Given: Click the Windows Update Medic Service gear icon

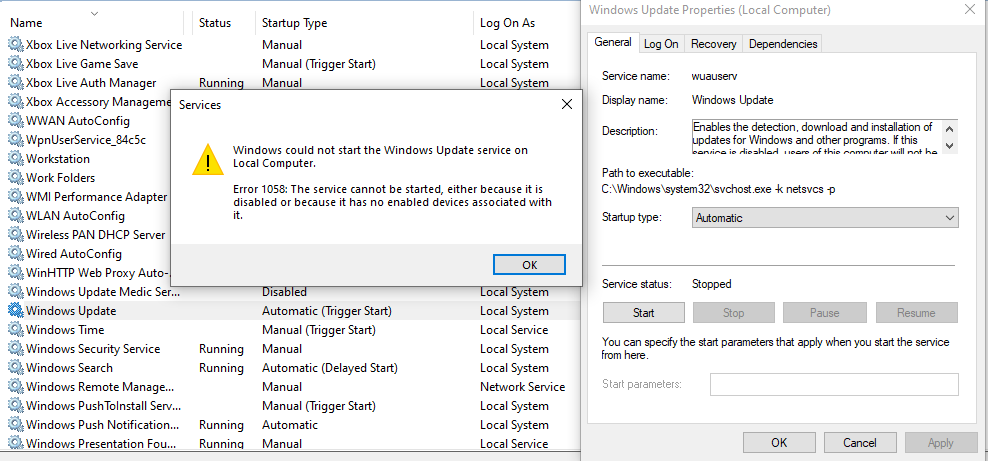Looking at the screenshot, I should pos(14,292).
